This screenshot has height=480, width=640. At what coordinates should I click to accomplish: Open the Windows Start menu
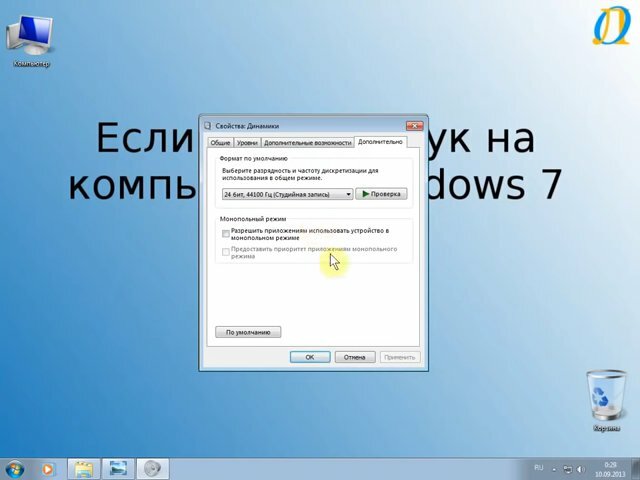pos(15,469)
